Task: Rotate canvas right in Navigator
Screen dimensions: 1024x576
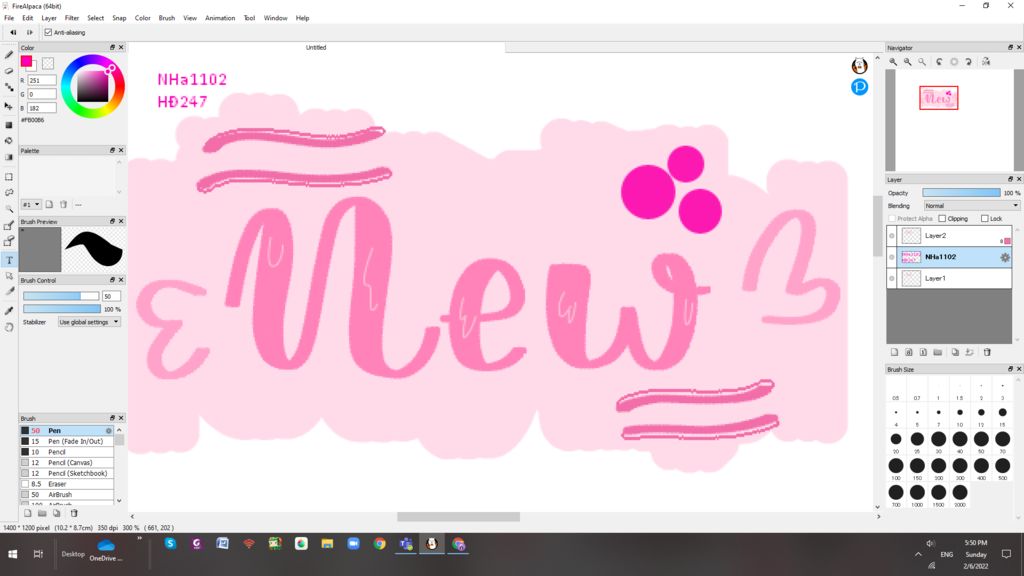Action: pyautogui.click(x=968, y=61)
